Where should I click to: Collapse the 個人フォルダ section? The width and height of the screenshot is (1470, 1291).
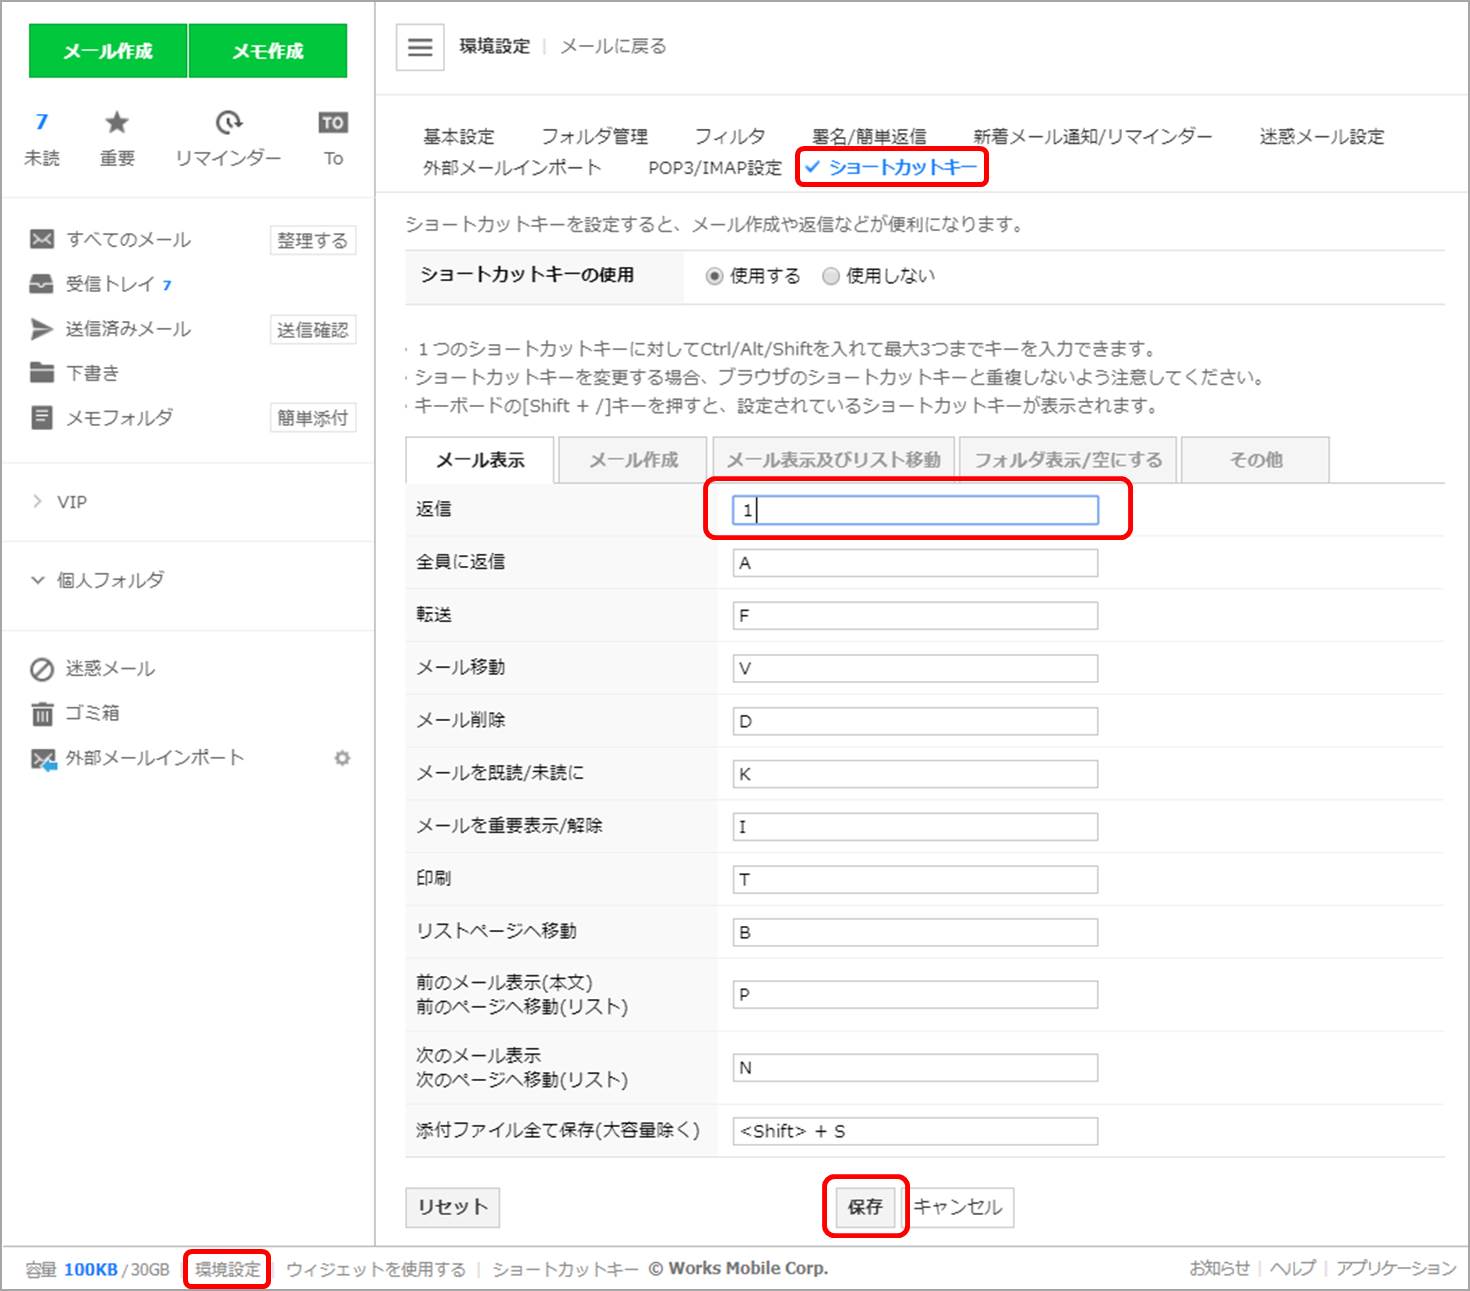38,580
